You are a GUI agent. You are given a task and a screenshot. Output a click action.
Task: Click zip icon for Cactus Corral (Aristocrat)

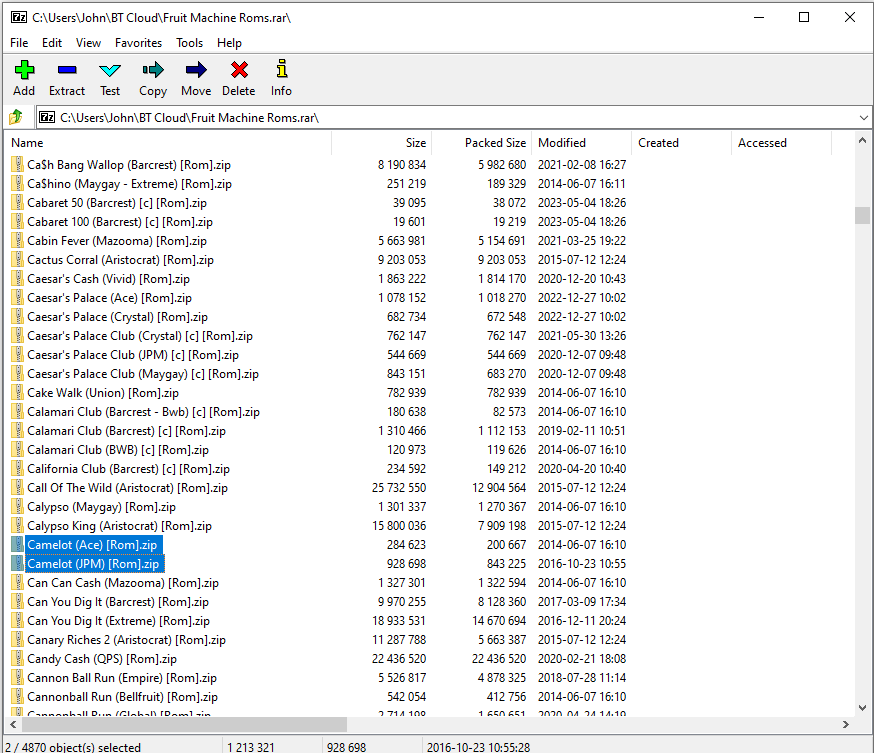[18, 260]
